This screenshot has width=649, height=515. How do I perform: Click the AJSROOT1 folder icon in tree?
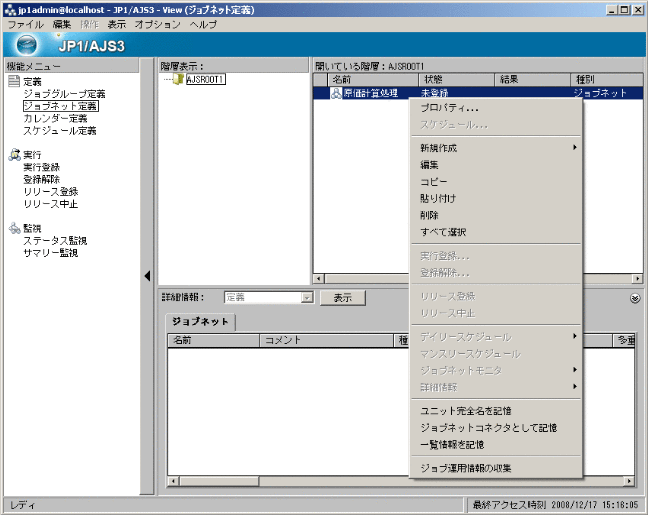pyautogui.click(x=178, y=79)
